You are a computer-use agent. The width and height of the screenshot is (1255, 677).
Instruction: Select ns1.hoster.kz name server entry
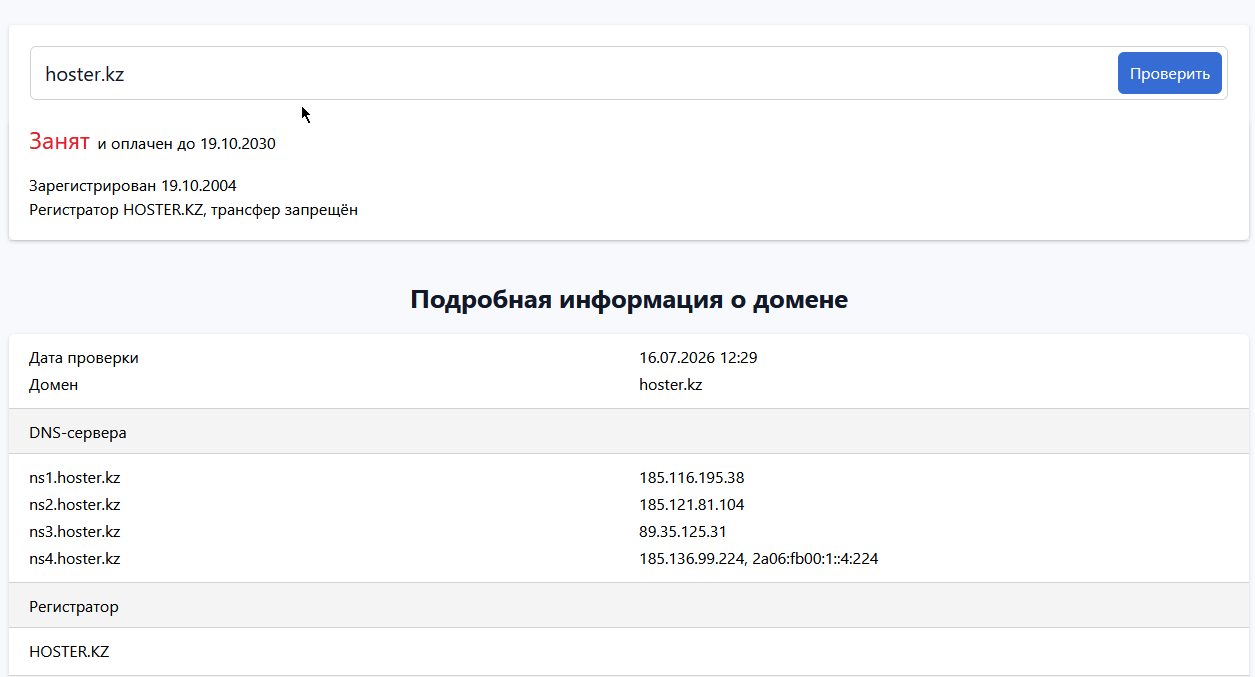[75, 478]
